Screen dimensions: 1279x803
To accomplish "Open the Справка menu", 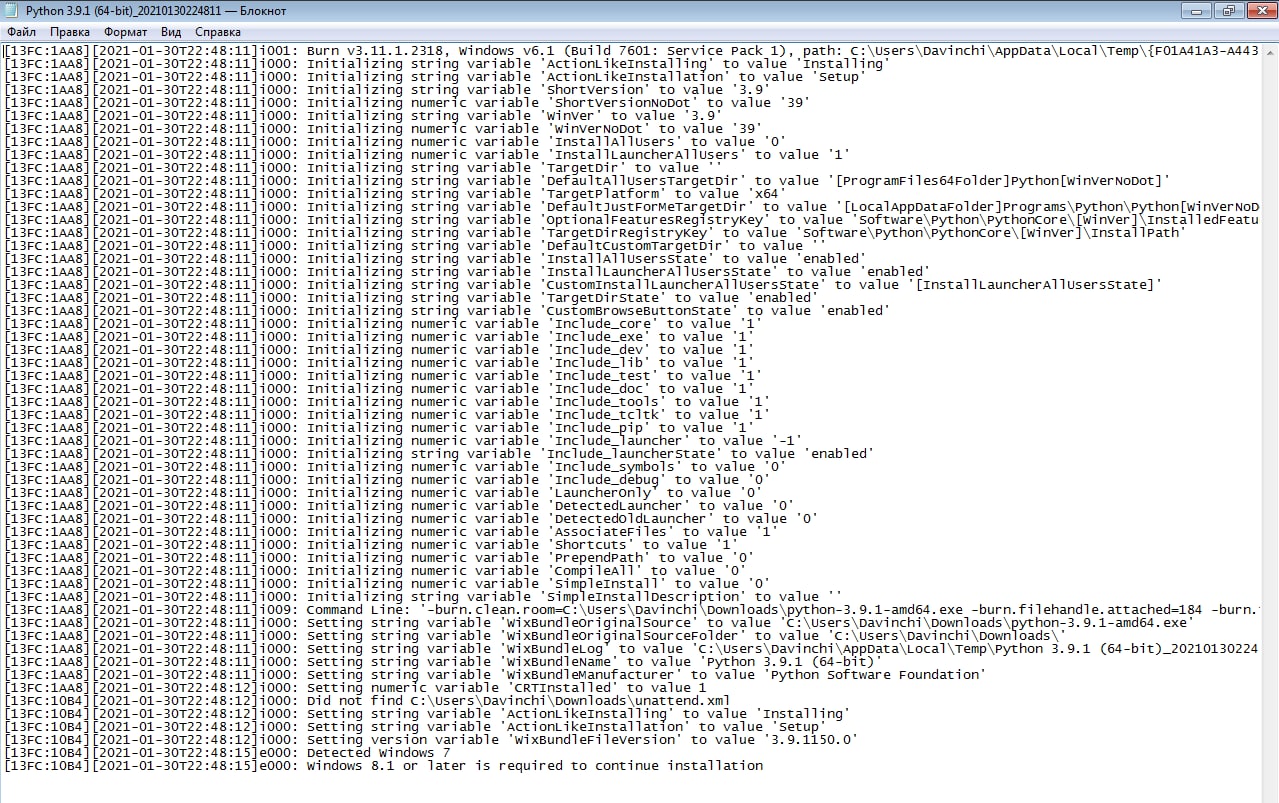I will (218, 32).
